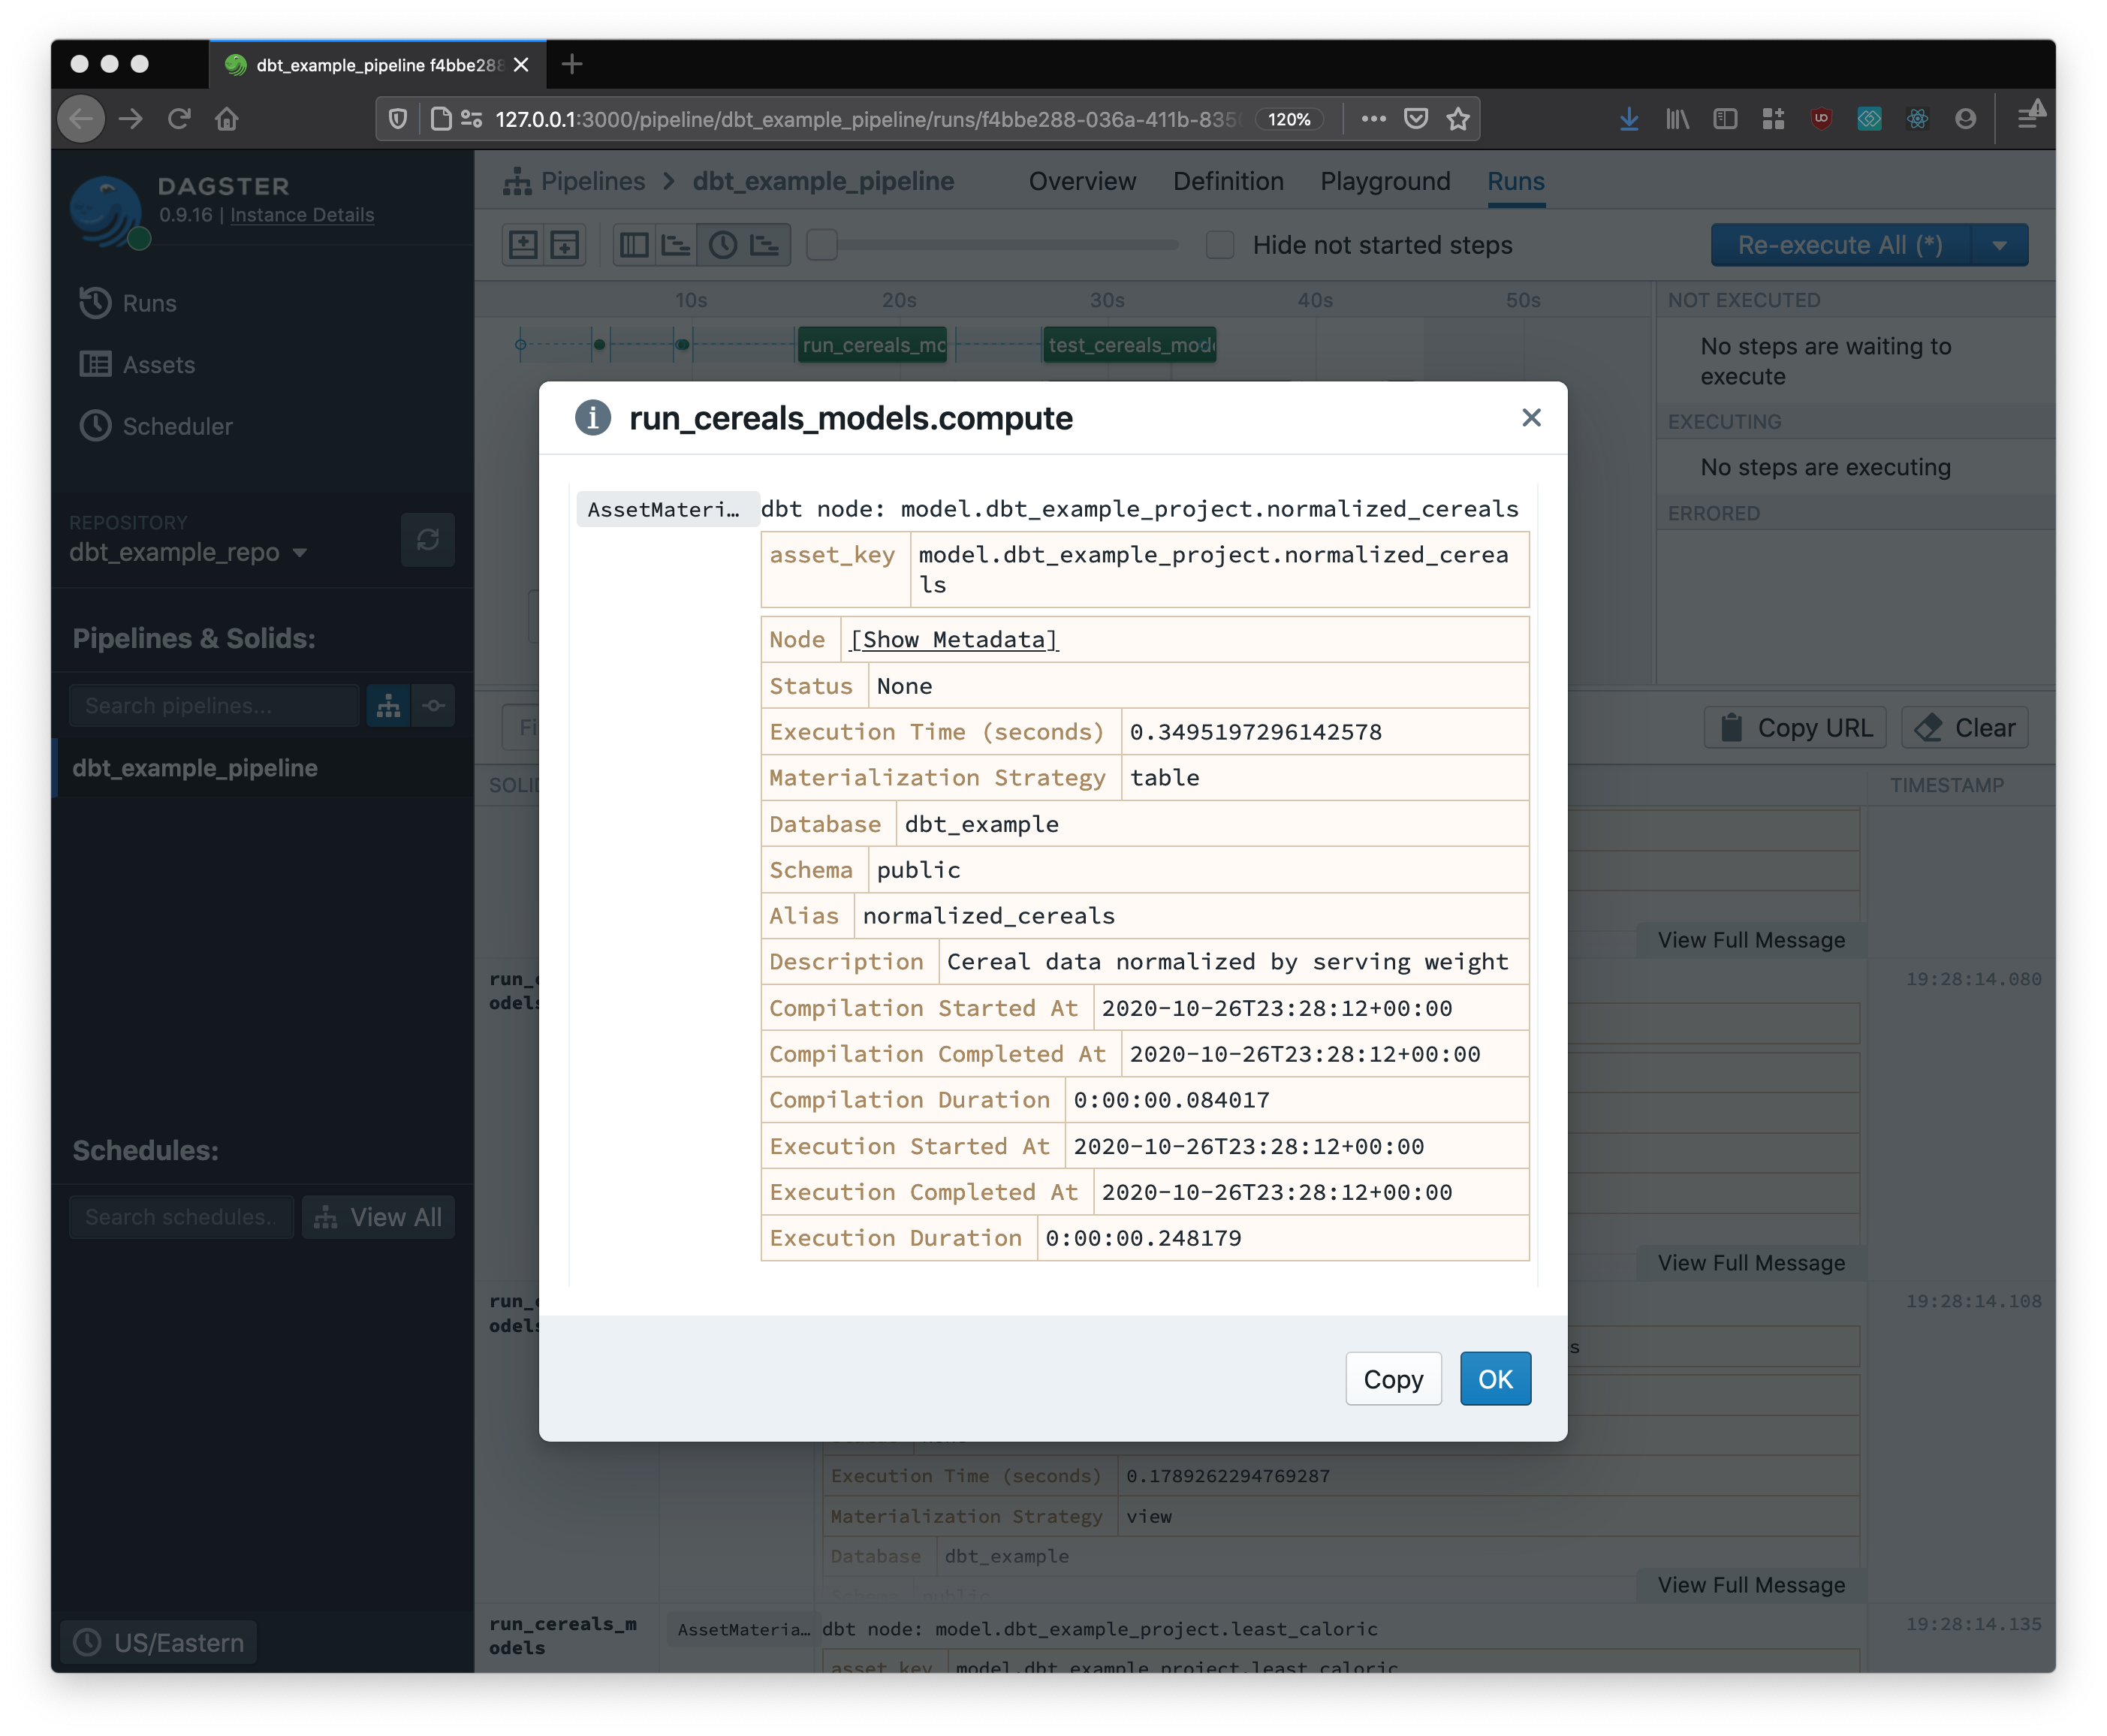The width and height of the screenshot is (2107, 1736).
Task: Click the tracking protection shield icon
Action: pyautogui.click(x=398, y=119)
